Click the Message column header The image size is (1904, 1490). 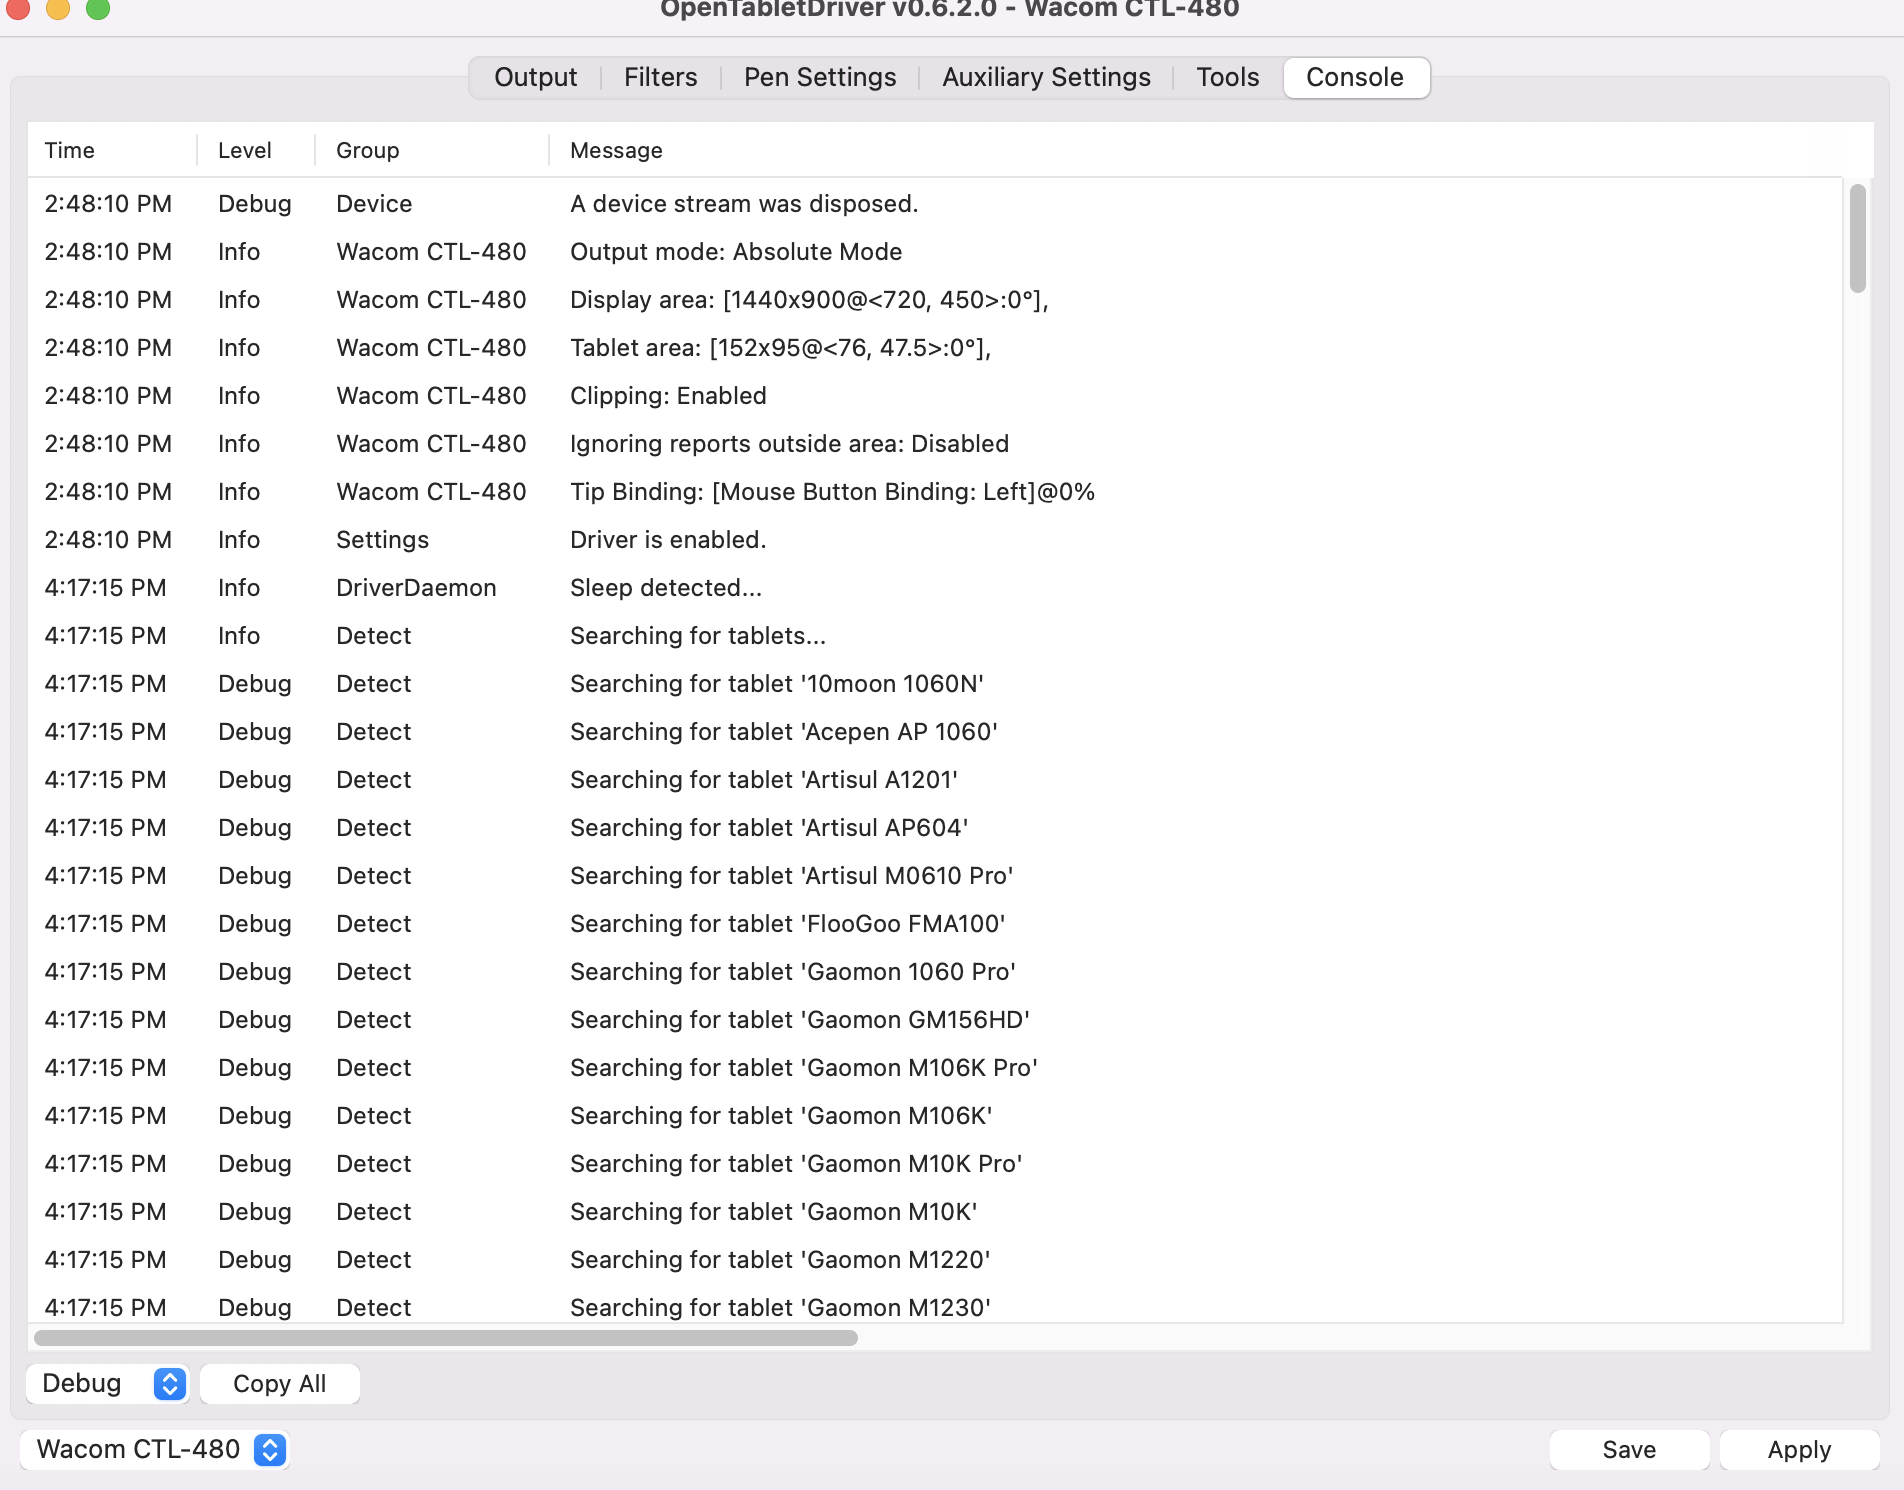pyautogui.click(x=615, y=150)
